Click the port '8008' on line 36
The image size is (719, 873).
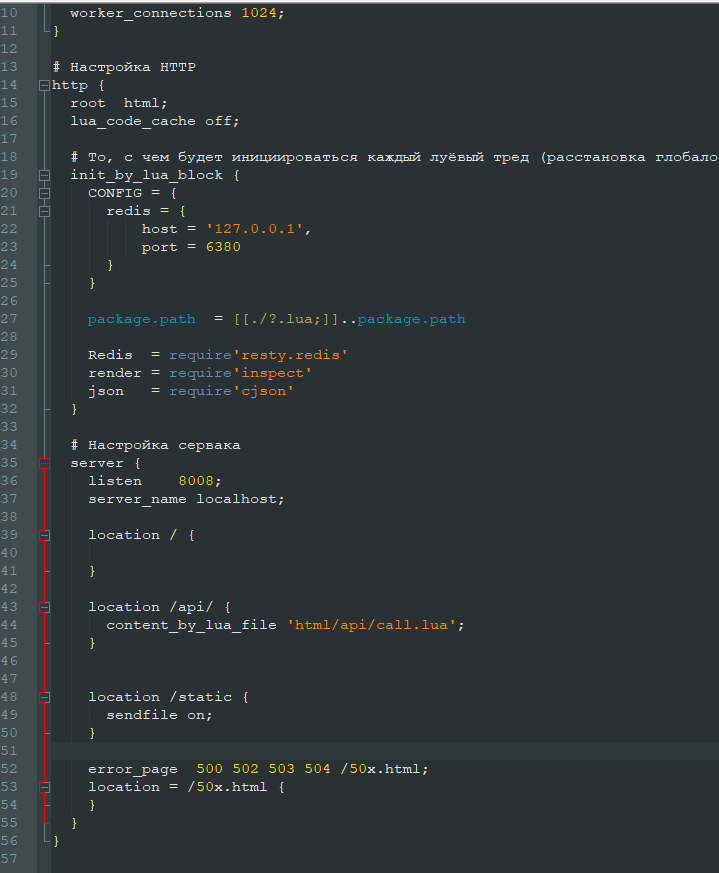tap(196, 481)
